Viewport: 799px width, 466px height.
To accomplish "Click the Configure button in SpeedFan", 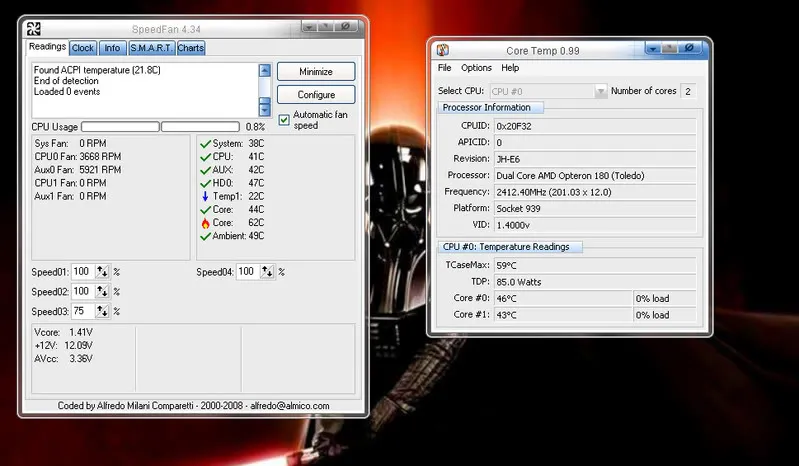I will pos(316,95).
